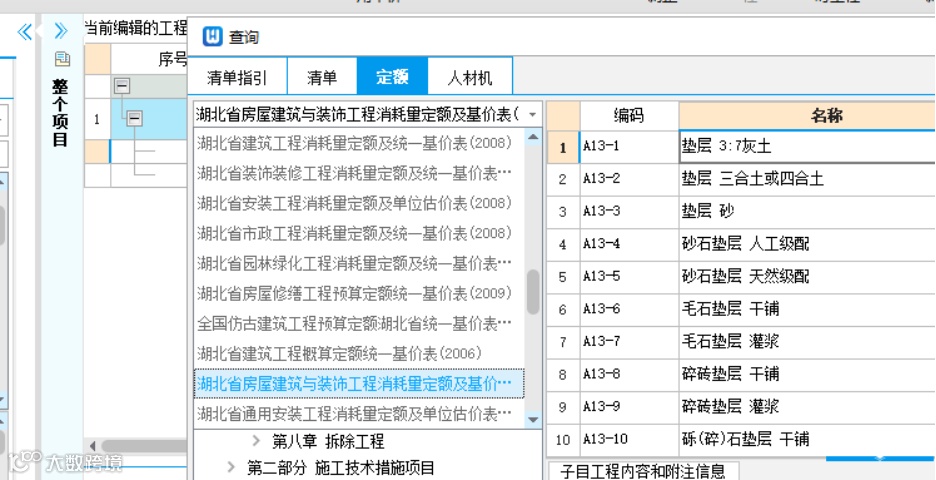Click code cell A13-10
936x480 pixels.
(629, 440)
